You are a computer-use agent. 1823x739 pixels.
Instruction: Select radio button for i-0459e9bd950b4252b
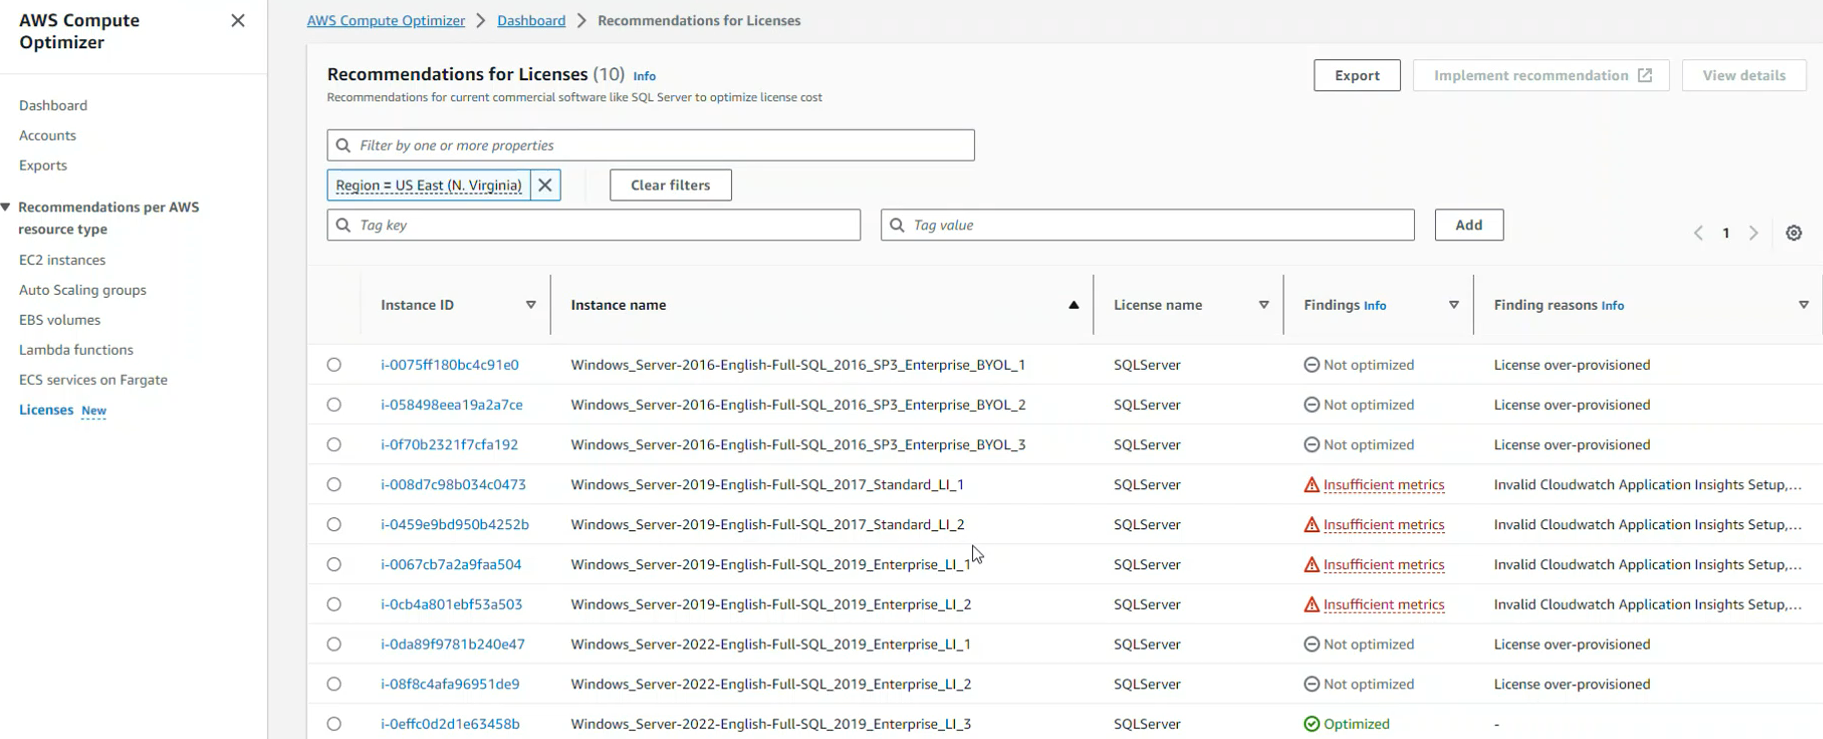point(334,525)
